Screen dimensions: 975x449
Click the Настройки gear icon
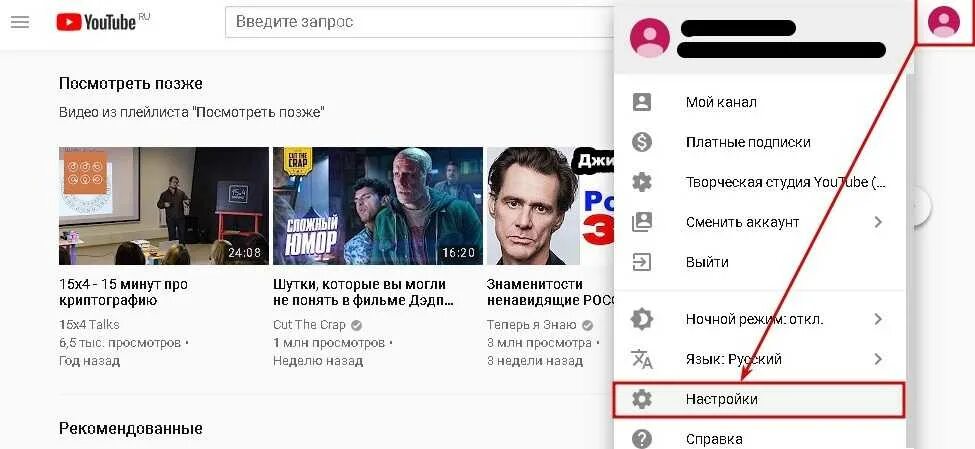click(641, 399)
